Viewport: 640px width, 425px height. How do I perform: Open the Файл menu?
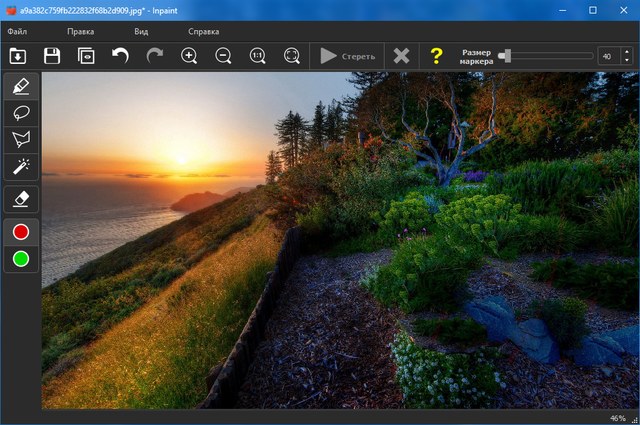pos(17,32)
